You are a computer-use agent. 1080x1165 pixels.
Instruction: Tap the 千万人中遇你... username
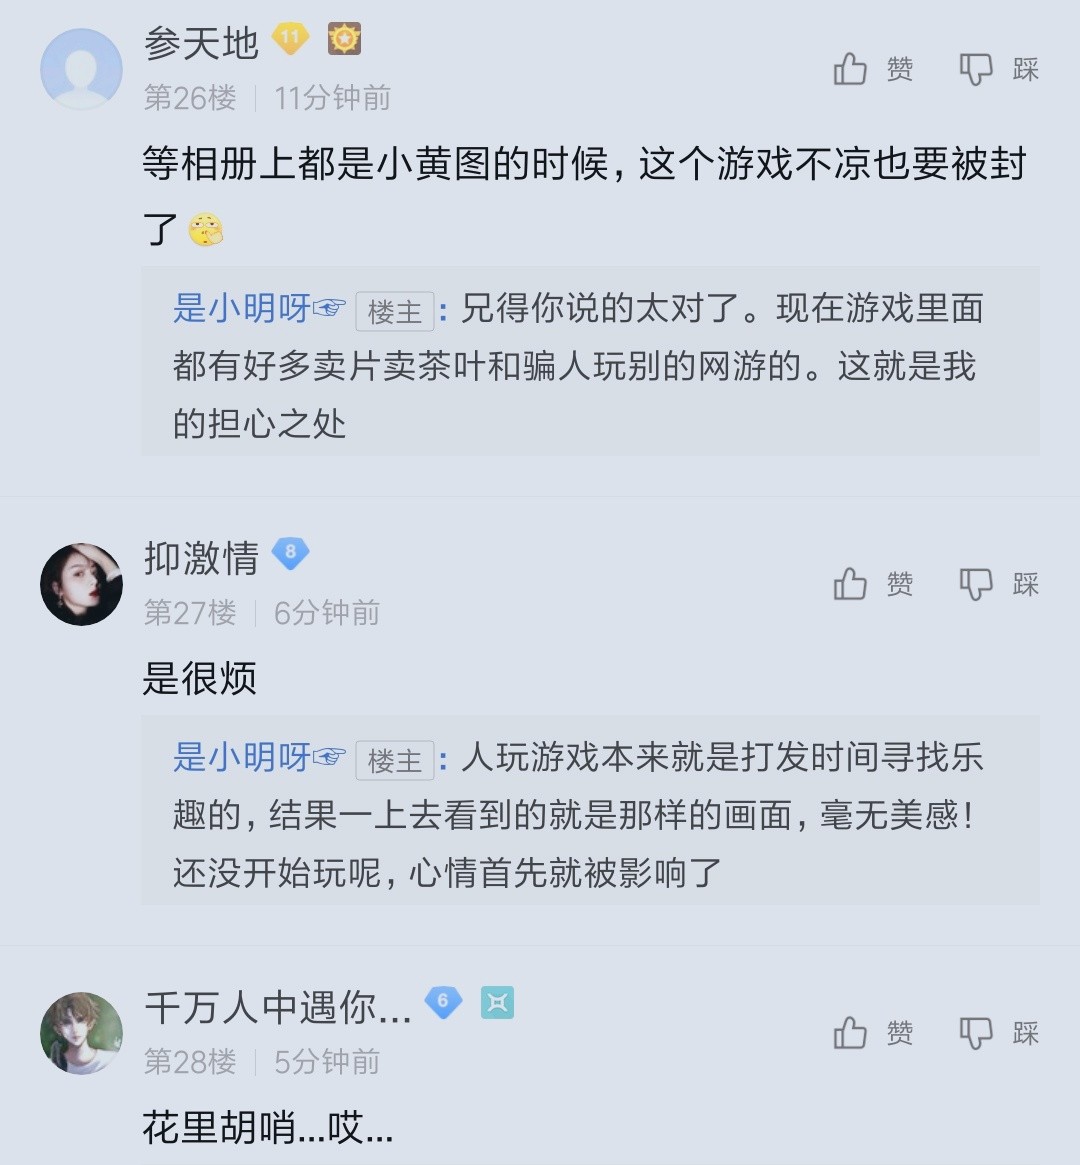click(278, 1006)
